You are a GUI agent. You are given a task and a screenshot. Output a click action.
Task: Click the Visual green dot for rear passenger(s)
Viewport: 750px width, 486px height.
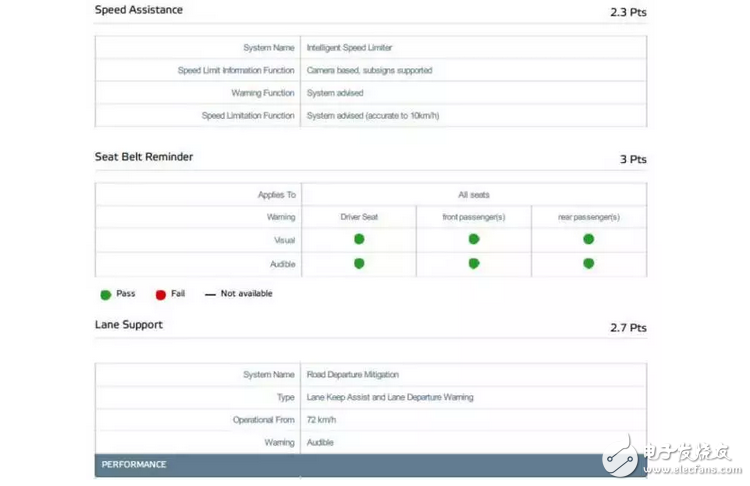click(589, 239)
